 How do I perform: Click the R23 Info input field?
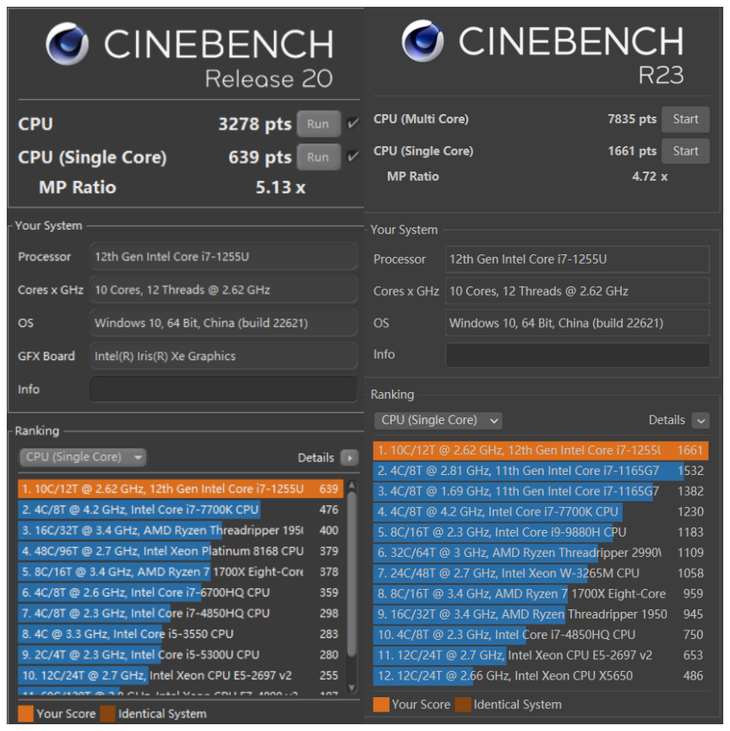(x=578, y=355)
